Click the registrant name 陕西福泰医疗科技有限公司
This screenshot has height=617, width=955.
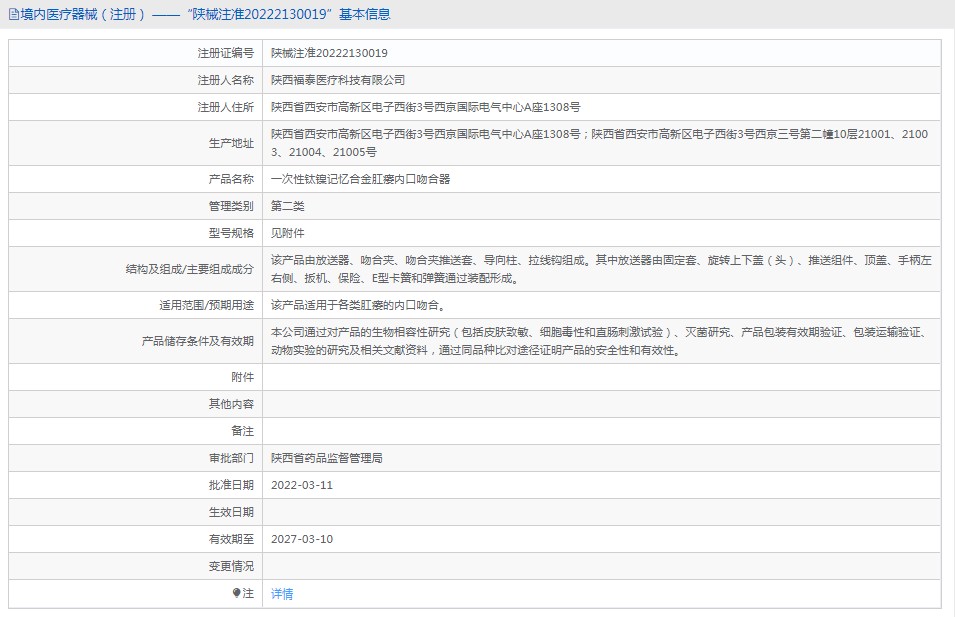point(338,80)
